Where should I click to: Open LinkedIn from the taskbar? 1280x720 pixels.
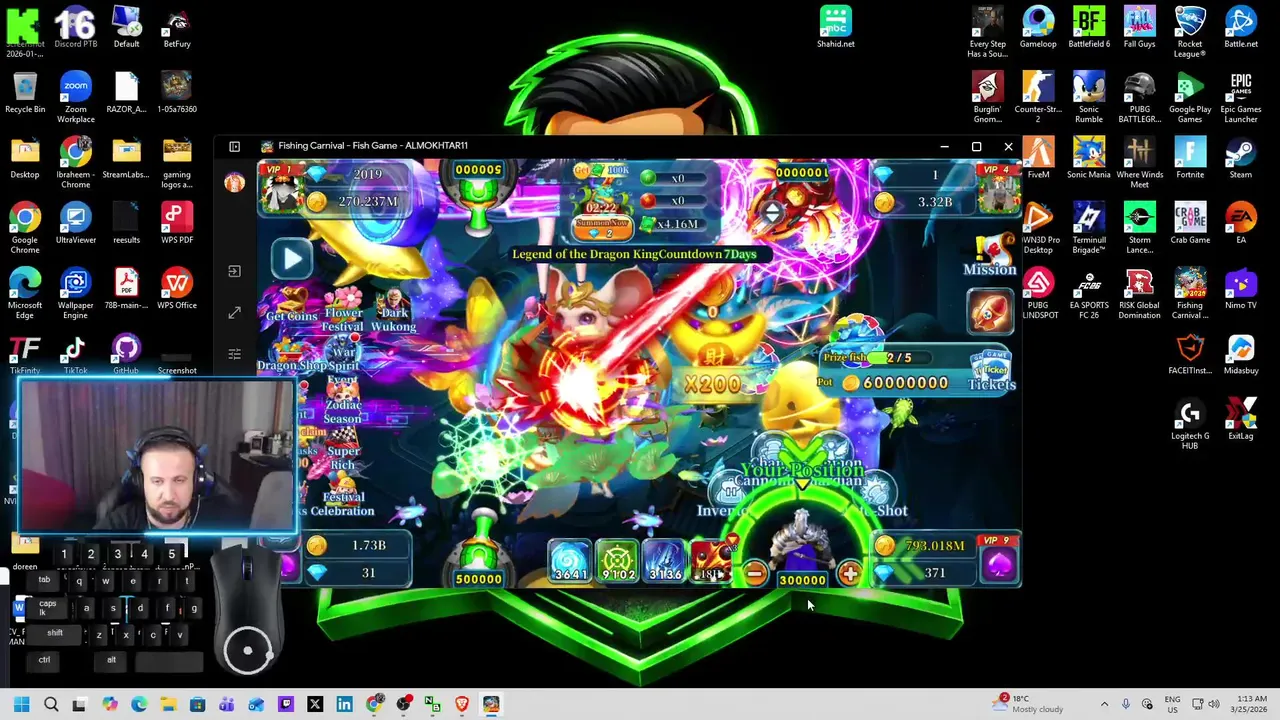click(x=344, y=704)
